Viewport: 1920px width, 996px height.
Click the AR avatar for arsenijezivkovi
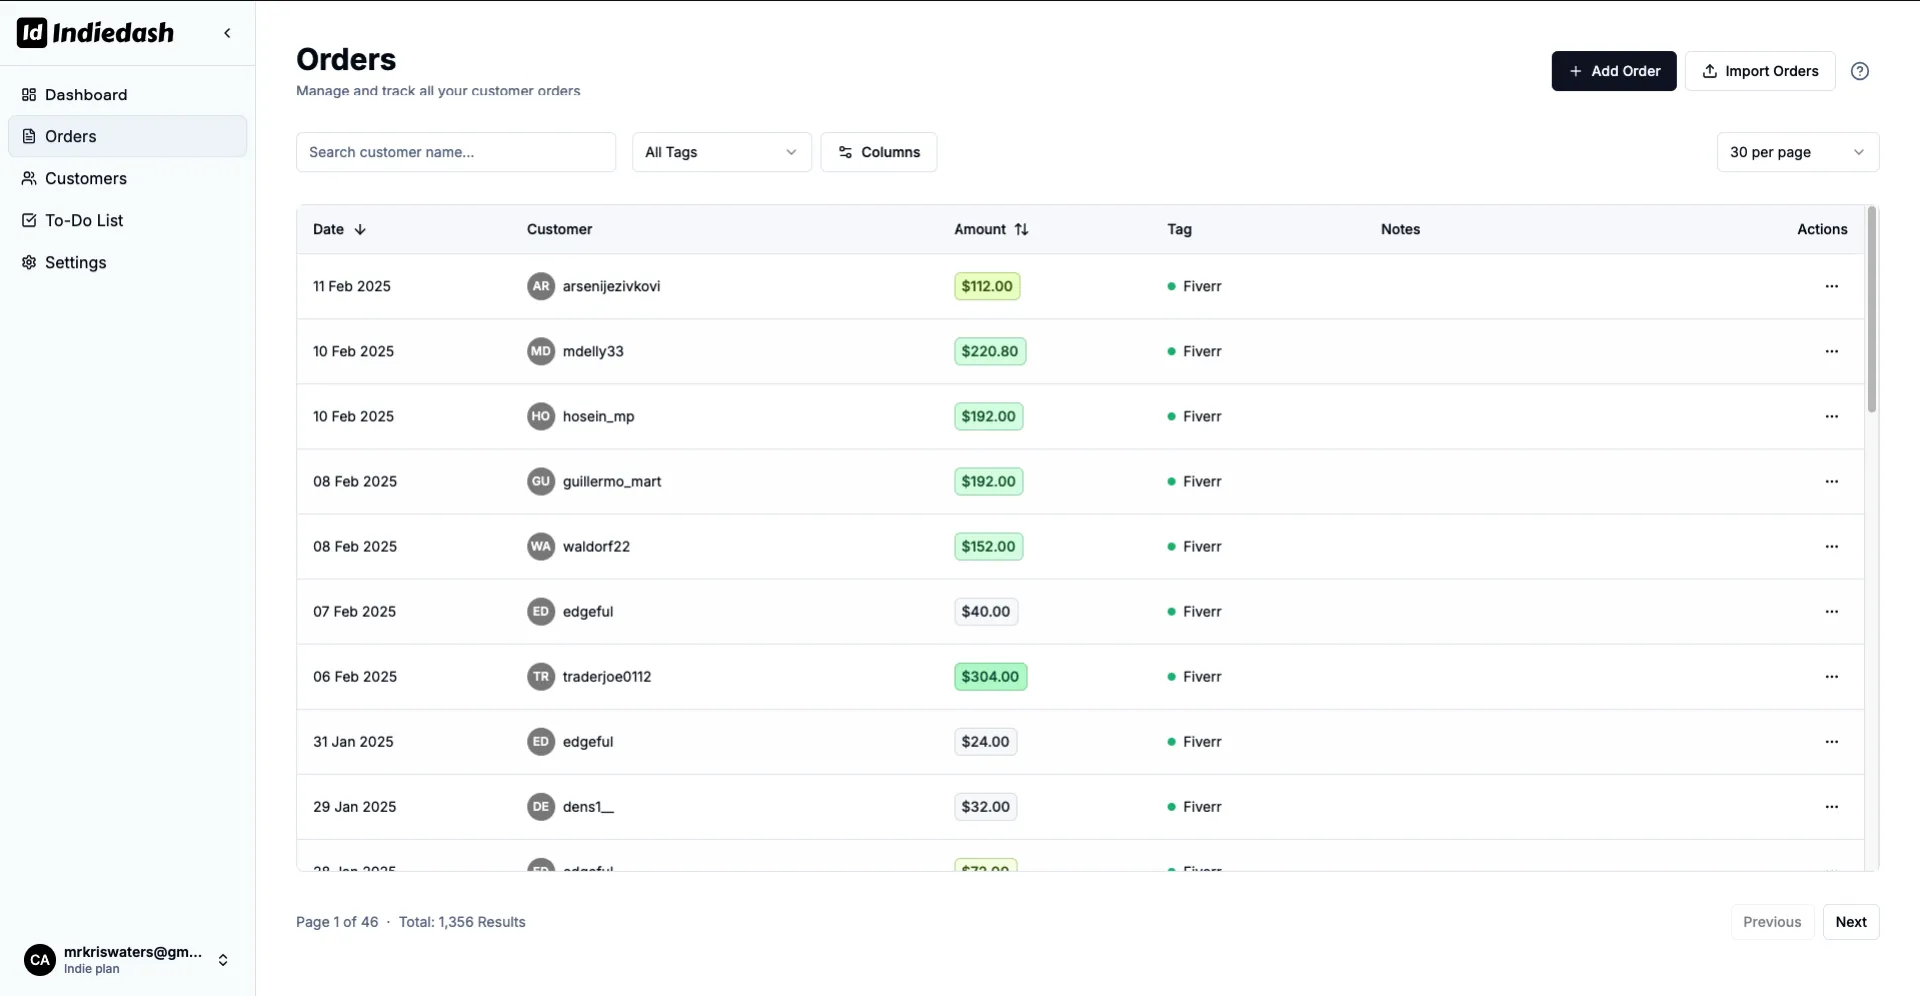click(540, 286)
